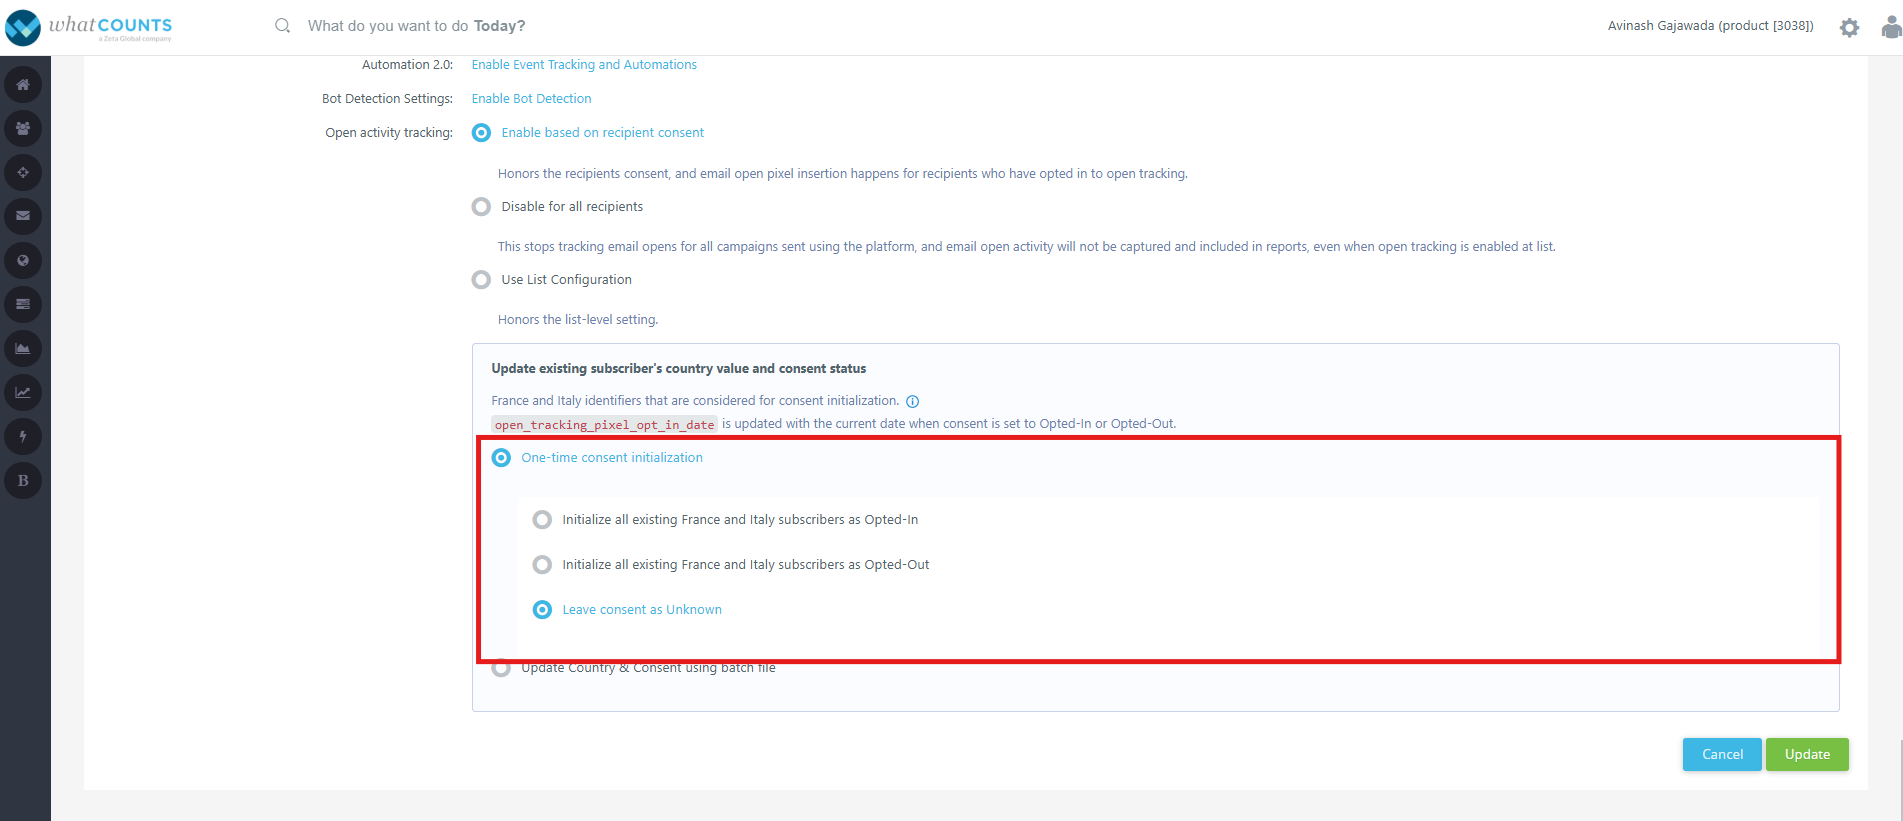Open the Enable Bot Detection link
This screenshot has width=1903, height=821.
[x=531, y=99]
